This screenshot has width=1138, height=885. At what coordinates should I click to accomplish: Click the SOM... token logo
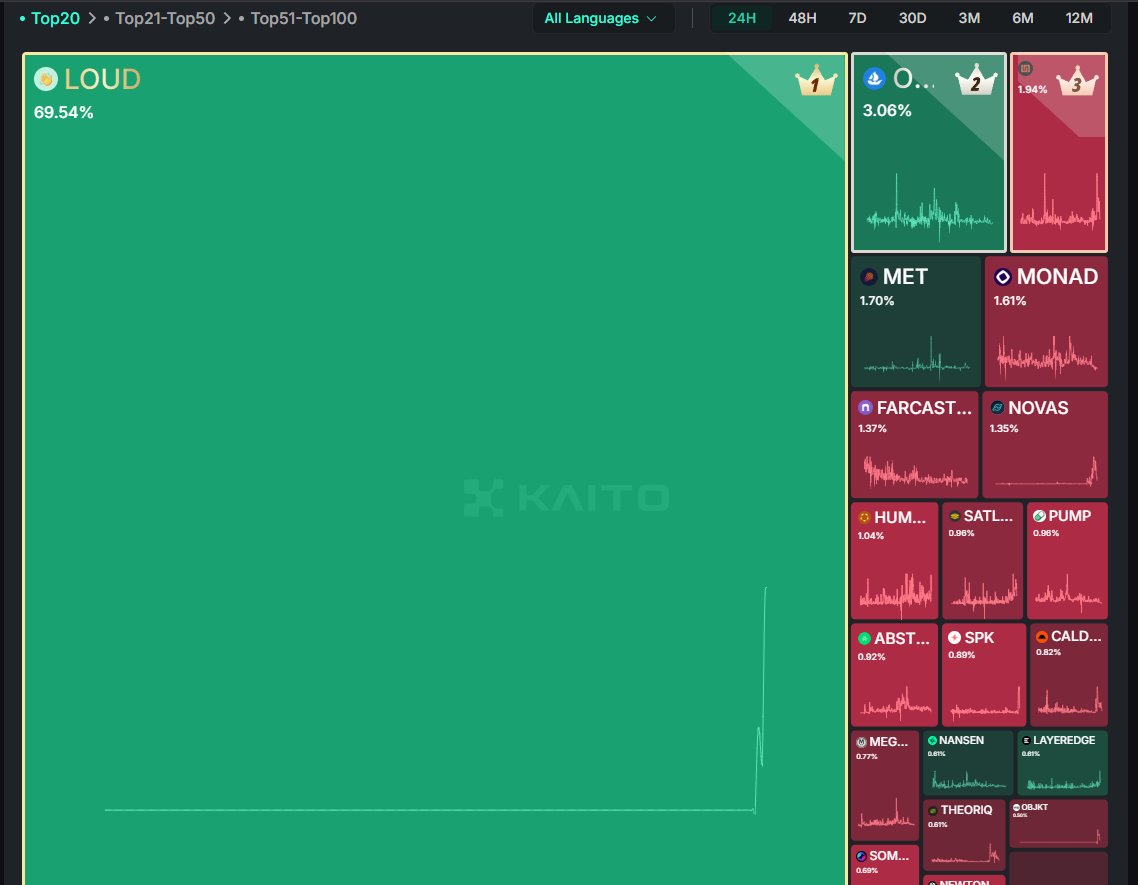[x=861, y=856]
